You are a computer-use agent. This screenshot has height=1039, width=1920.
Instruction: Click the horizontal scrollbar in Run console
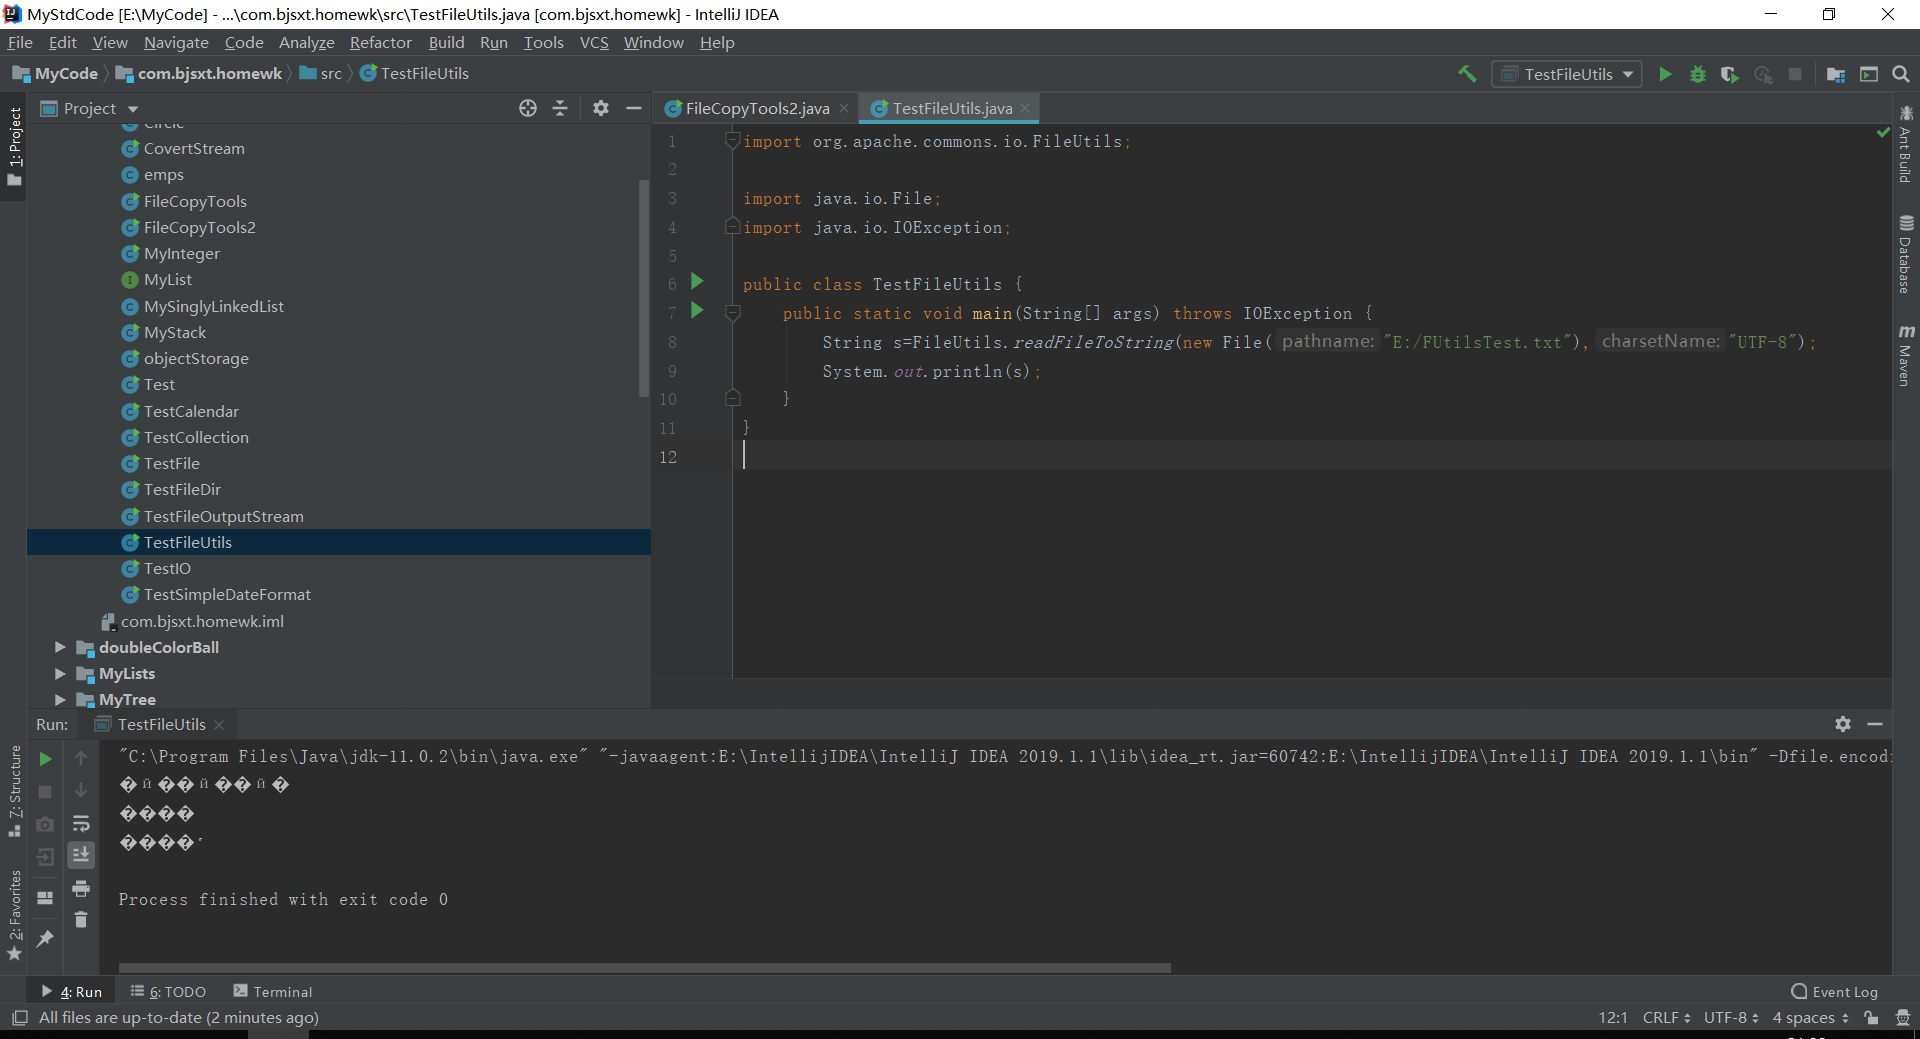pyautogui.click(x=644, y=968)
